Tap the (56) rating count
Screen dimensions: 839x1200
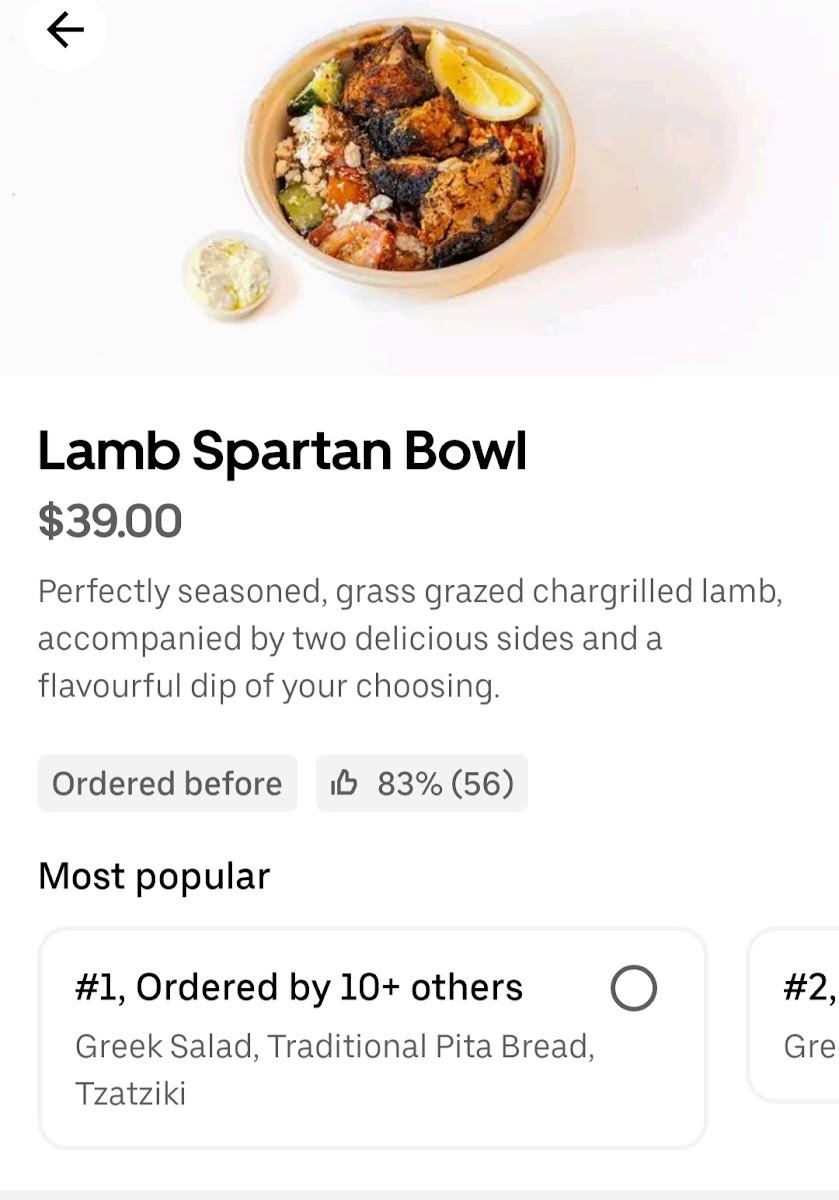[482, 783]
